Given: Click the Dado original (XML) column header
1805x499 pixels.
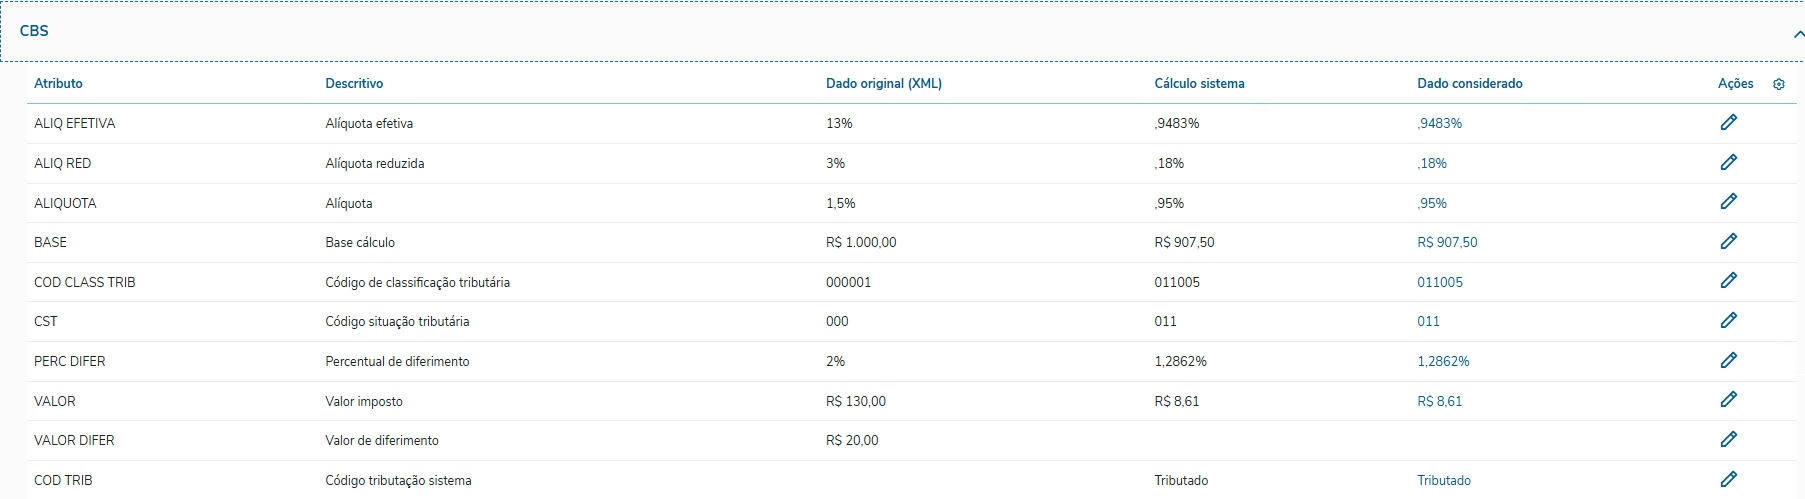Looking at the screenshot, I should (883, 84).
